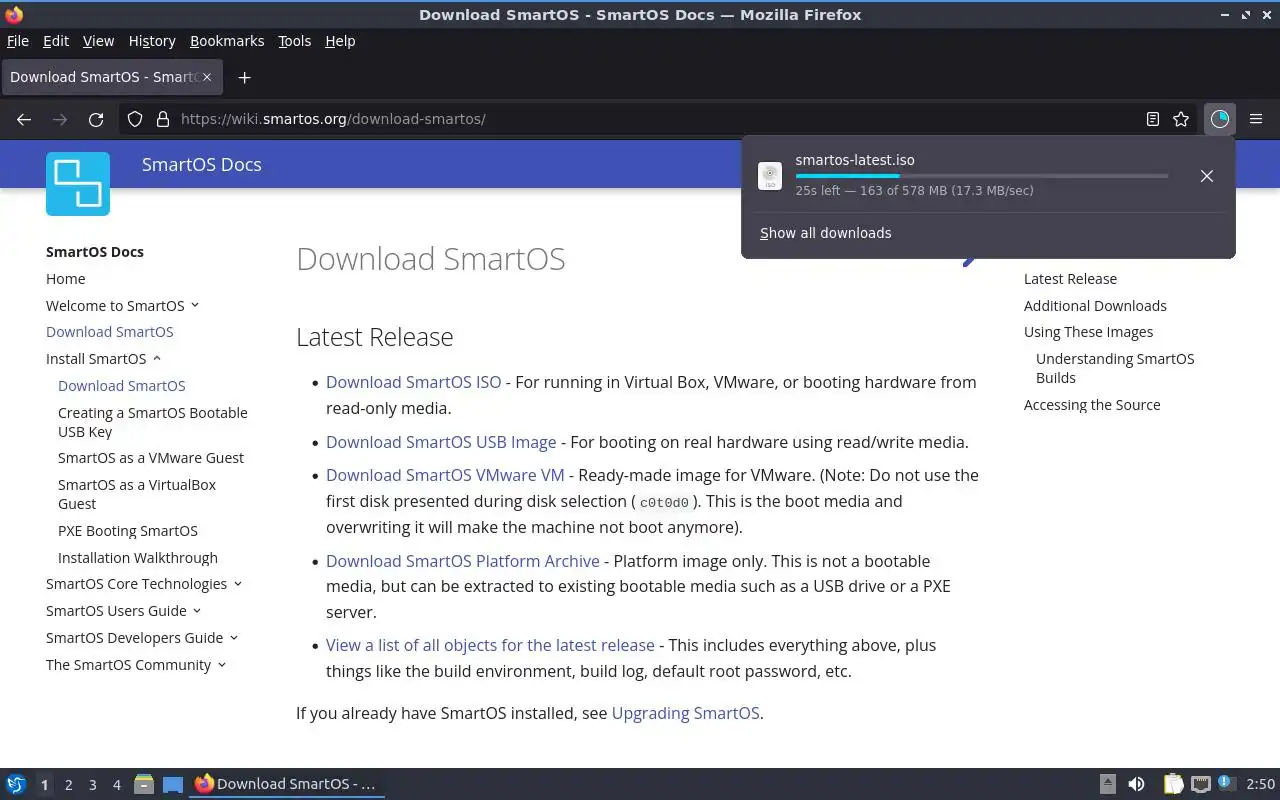Open the Firefox hamburger menu
Viewport: 1280px width, 800px height.
click(x=1256, y=119)
